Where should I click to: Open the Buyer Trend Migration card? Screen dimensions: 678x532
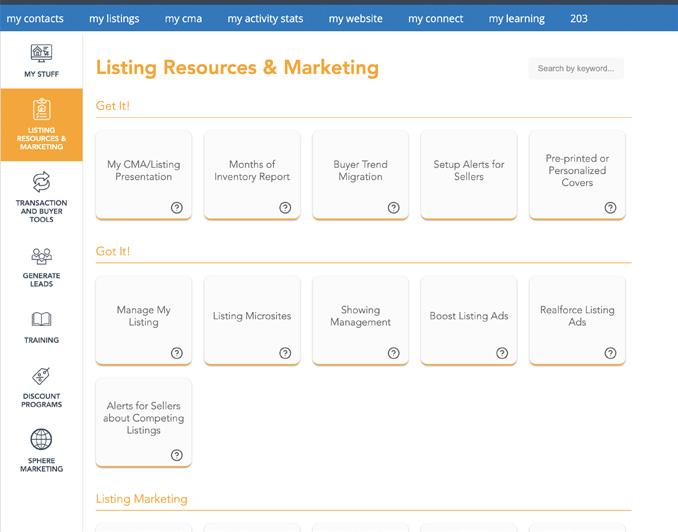360,171
